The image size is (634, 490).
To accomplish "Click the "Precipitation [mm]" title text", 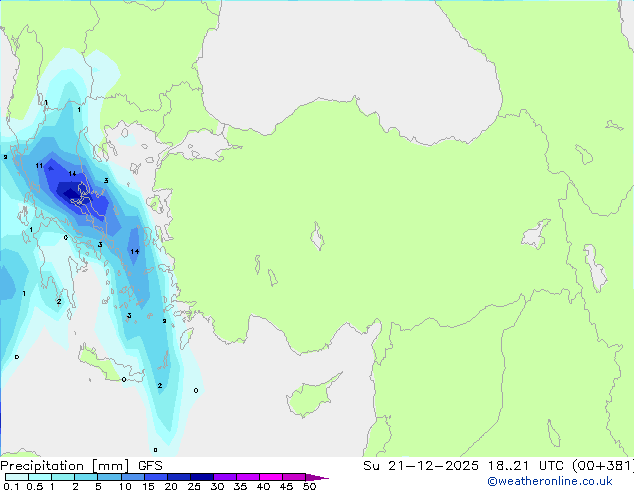I will coord(64,466).
